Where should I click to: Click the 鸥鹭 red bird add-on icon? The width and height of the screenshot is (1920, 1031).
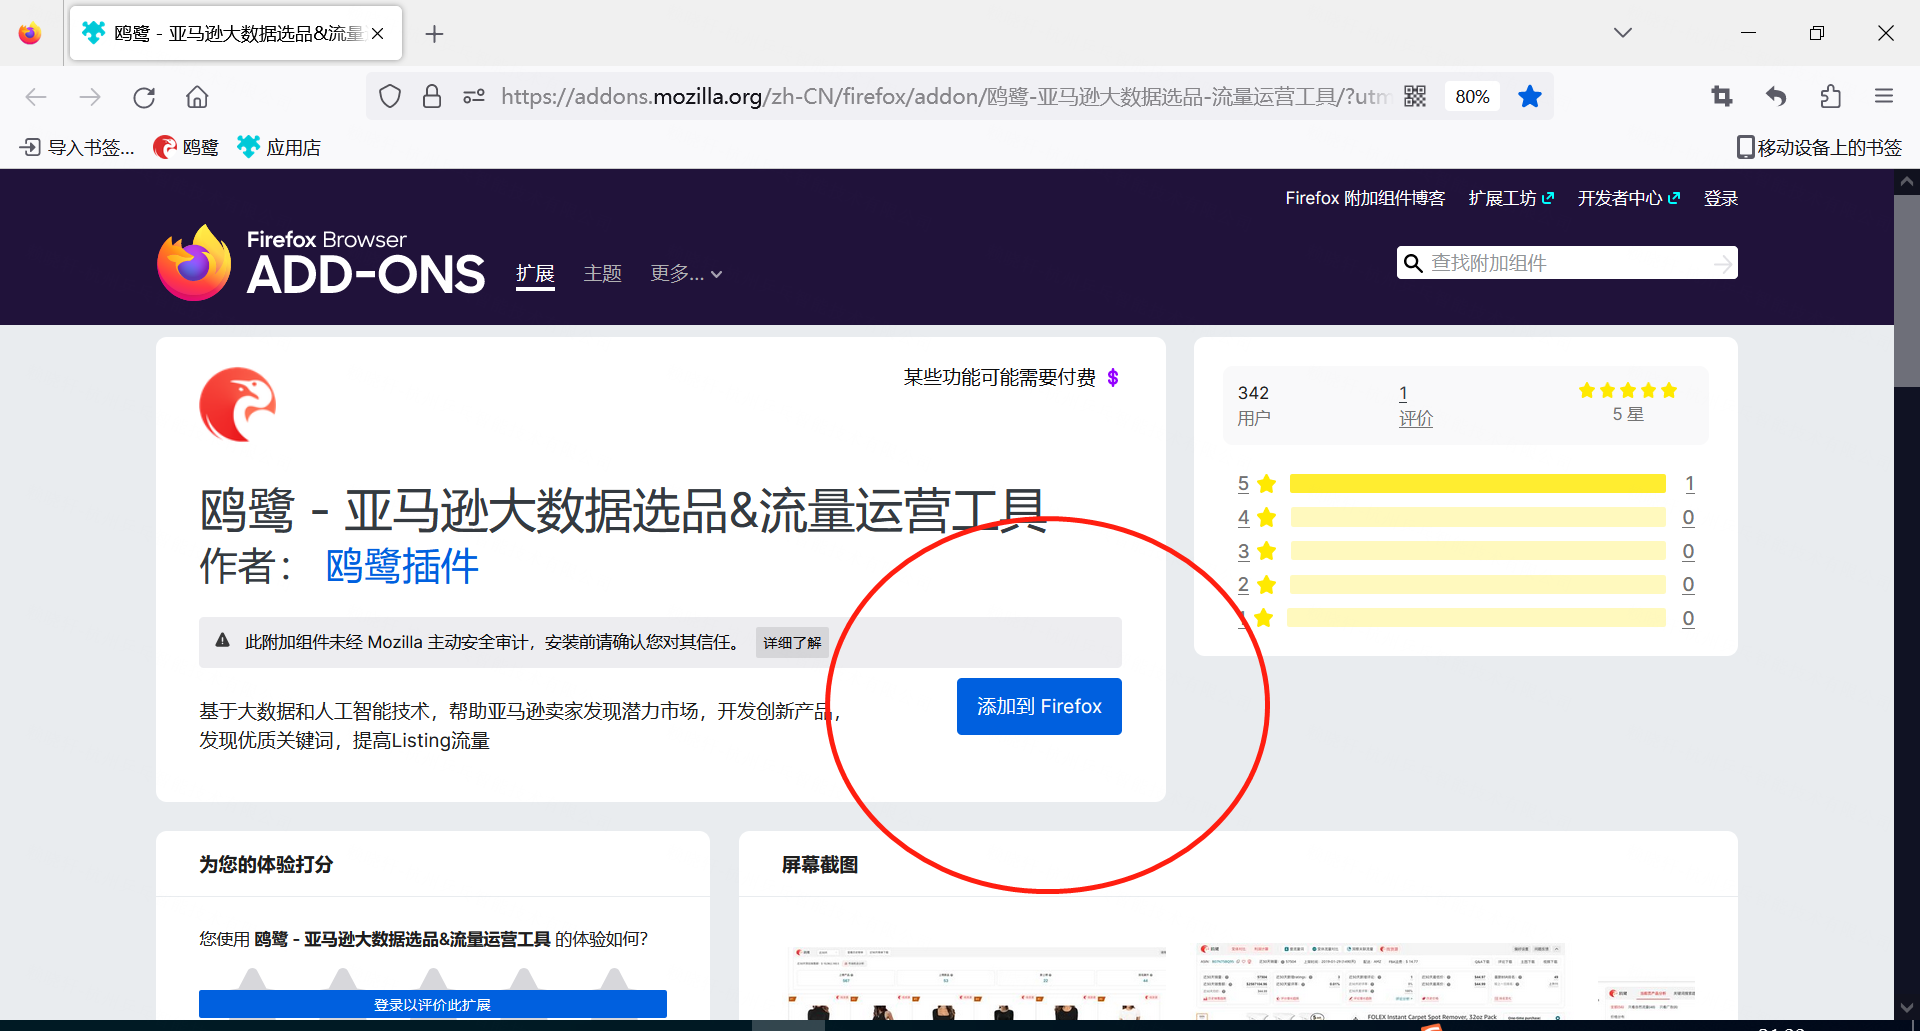[x=238, y=404]
